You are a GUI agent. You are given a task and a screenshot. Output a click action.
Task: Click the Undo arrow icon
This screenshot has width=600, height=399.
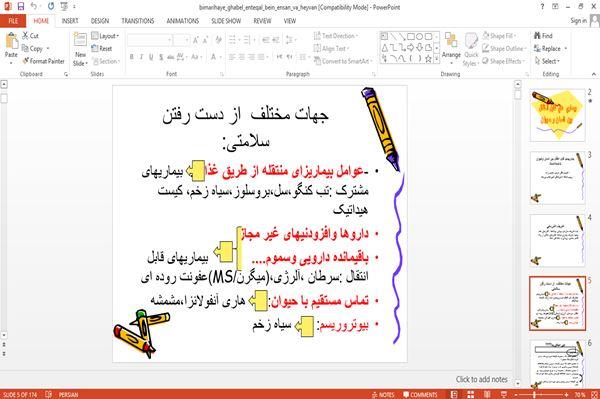(x=34, y=7)
